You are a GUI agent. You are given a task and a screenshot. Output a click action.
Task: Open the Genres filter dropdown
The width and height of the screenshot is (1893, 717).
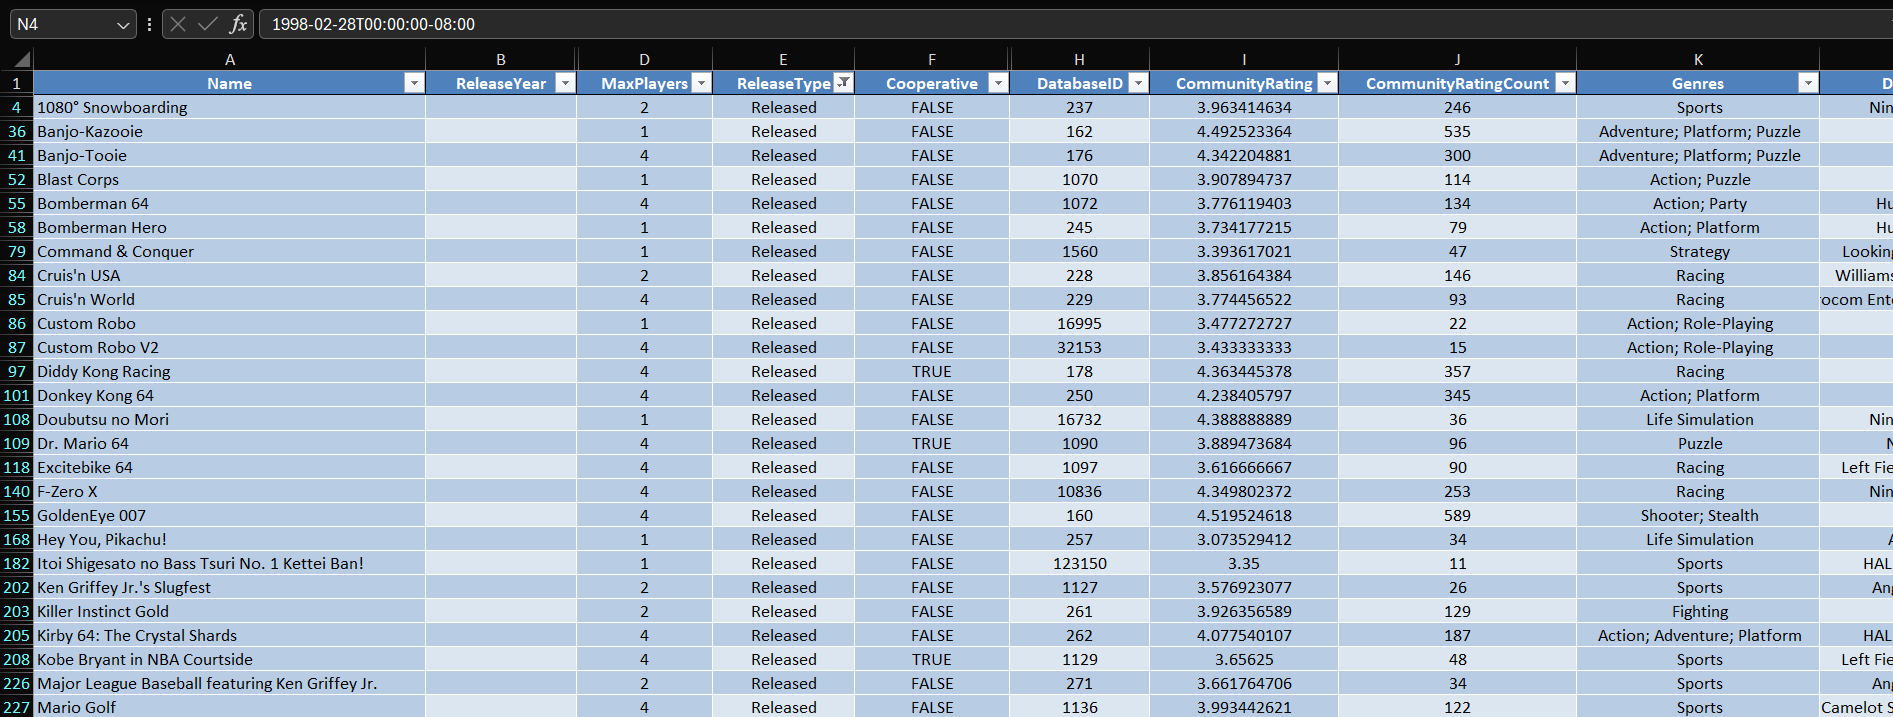click(1808, 83)
